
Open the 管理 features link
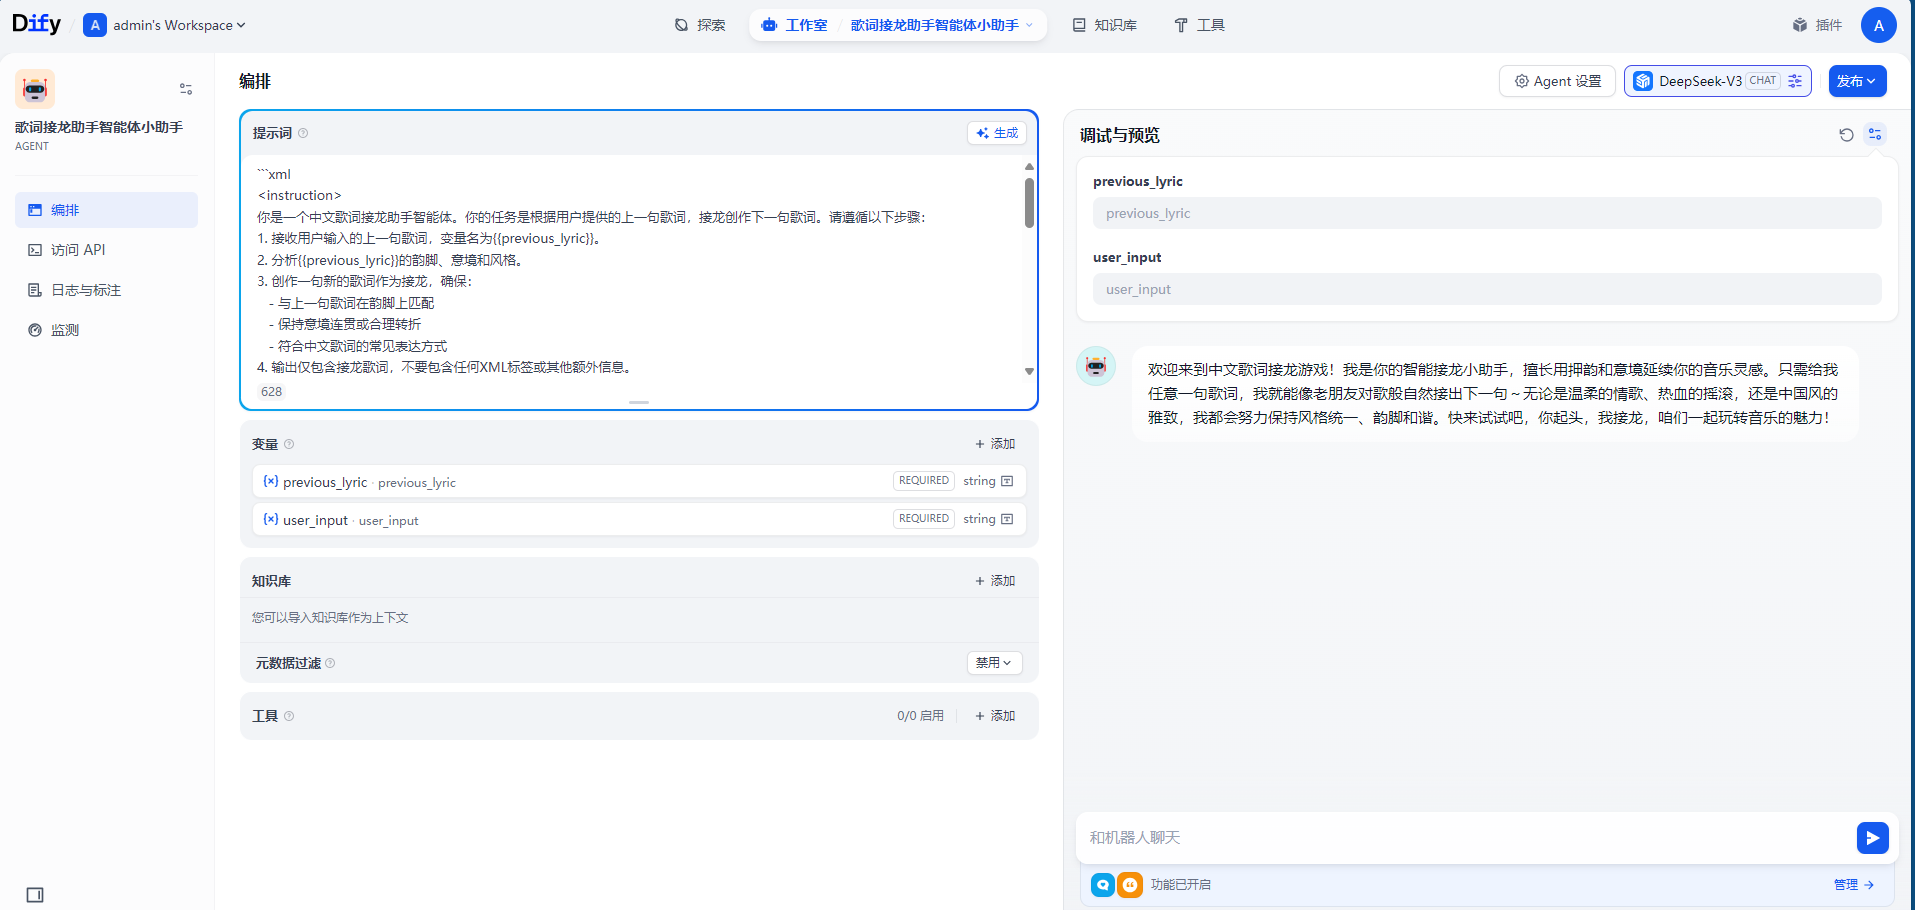coord(1853,885)
